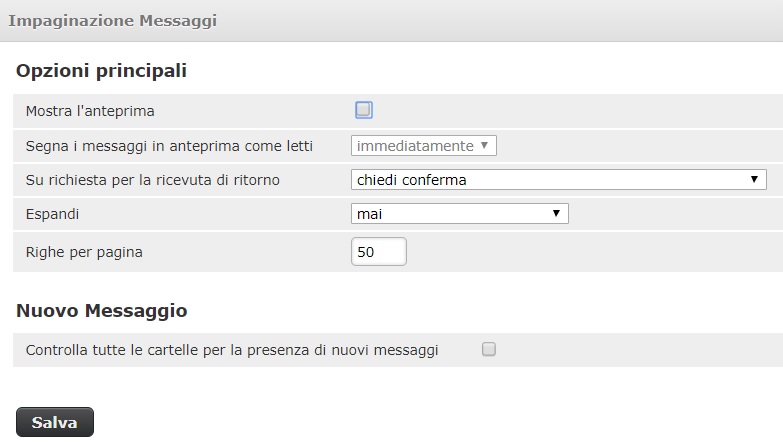Click the 'Nuovo Messaggio' section heading
The image size is (783, 444).
[x=102, y=311]
